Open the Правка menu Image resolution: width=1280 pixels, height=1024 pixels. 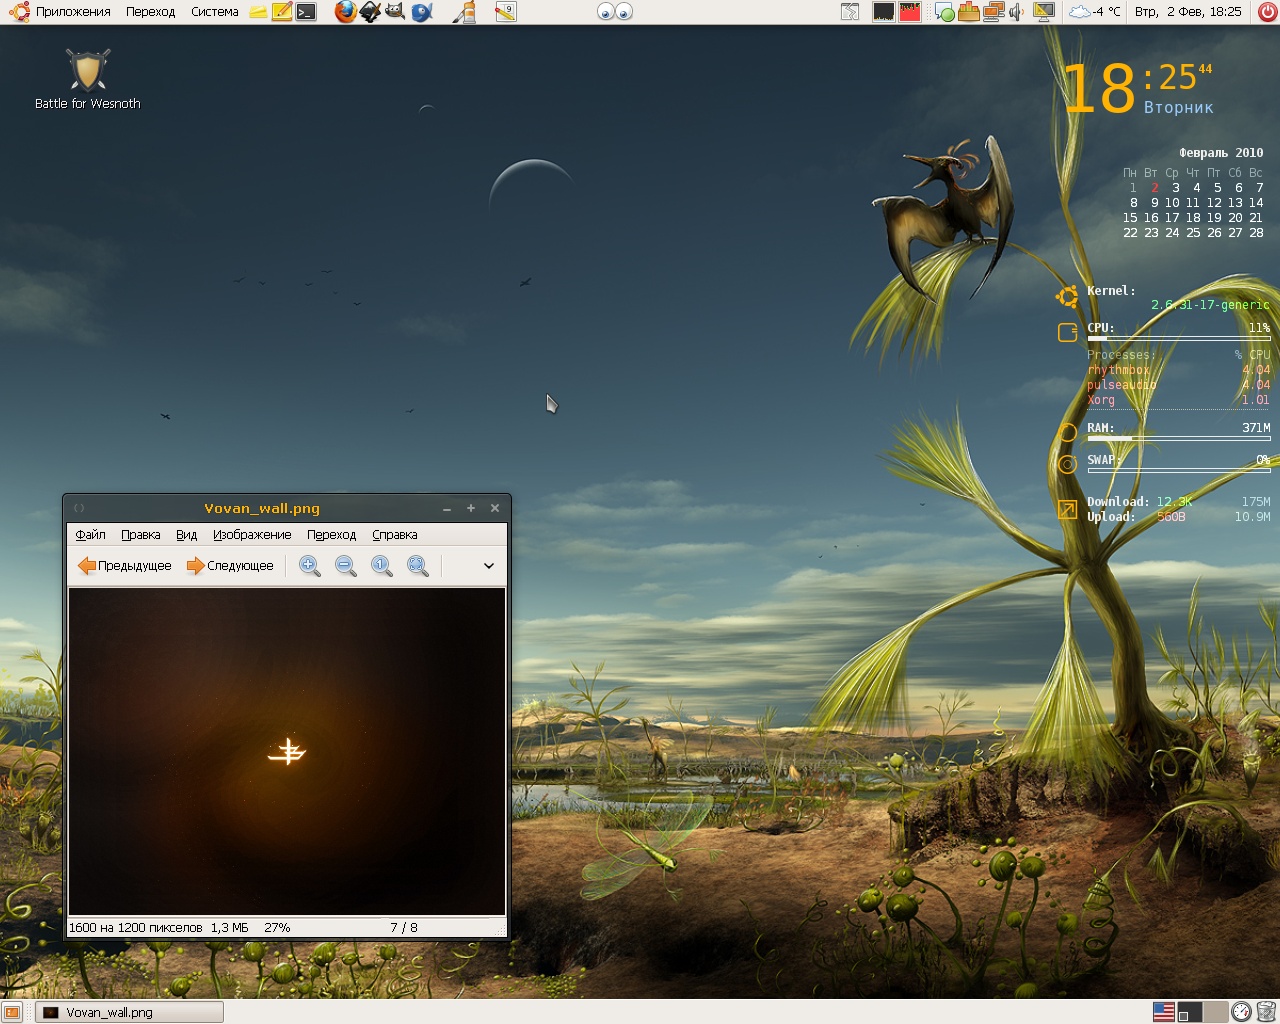[x=141, y=535]
